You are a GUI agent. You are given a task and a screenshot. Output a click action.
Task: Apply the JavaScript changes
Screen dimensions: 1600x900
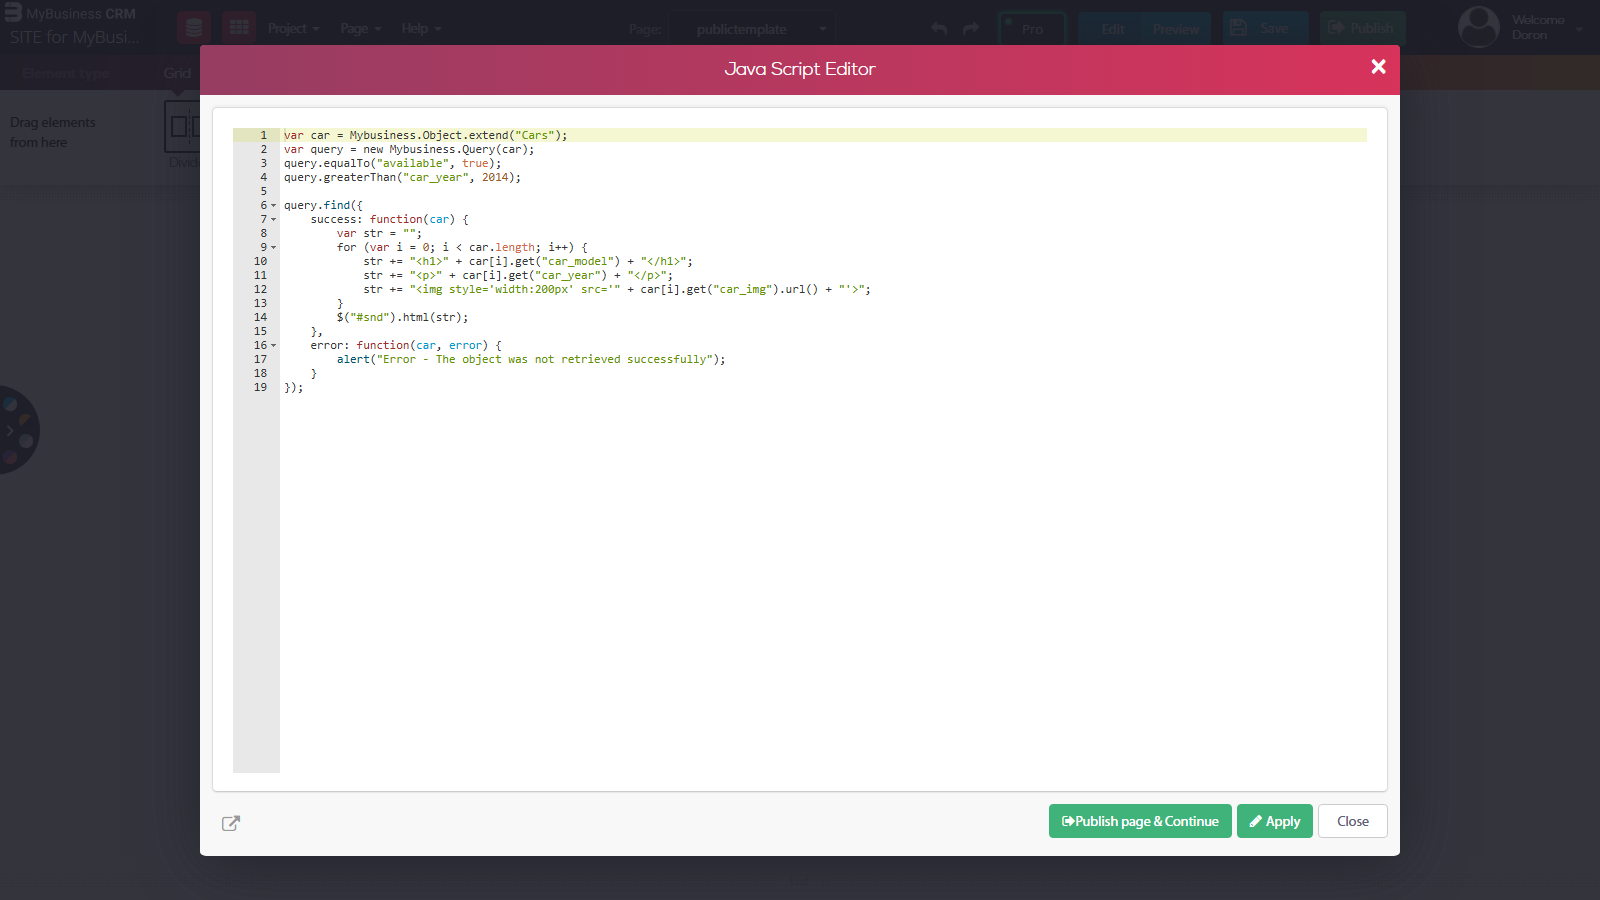click(x=1275, y=821)
